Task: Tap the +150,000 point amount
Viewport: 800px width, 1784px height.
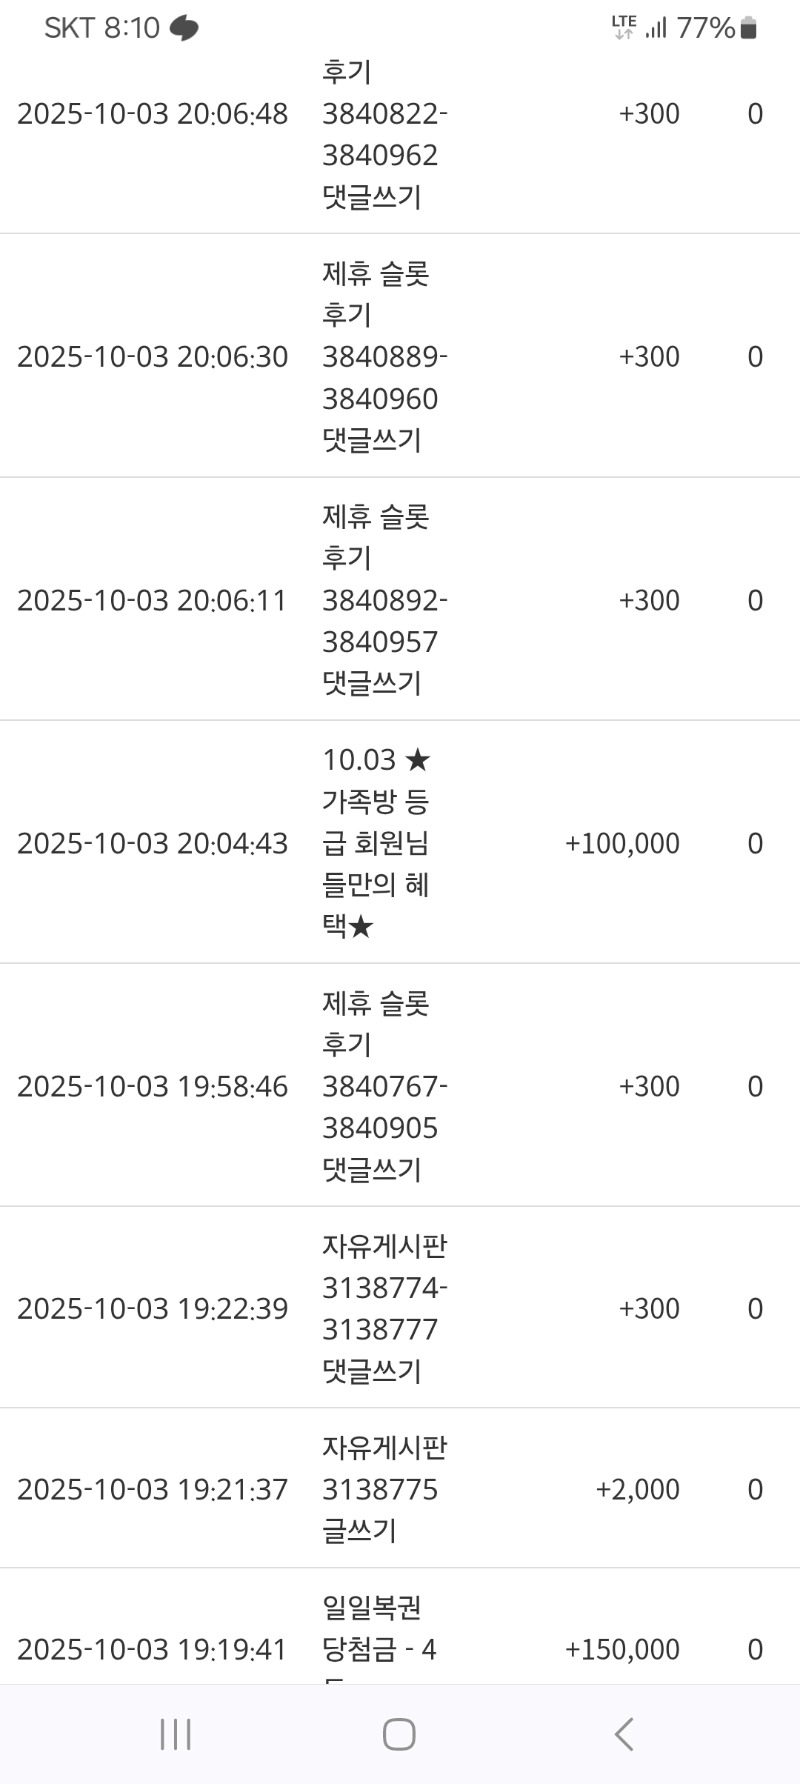Action: click(x=622, y=1649)
